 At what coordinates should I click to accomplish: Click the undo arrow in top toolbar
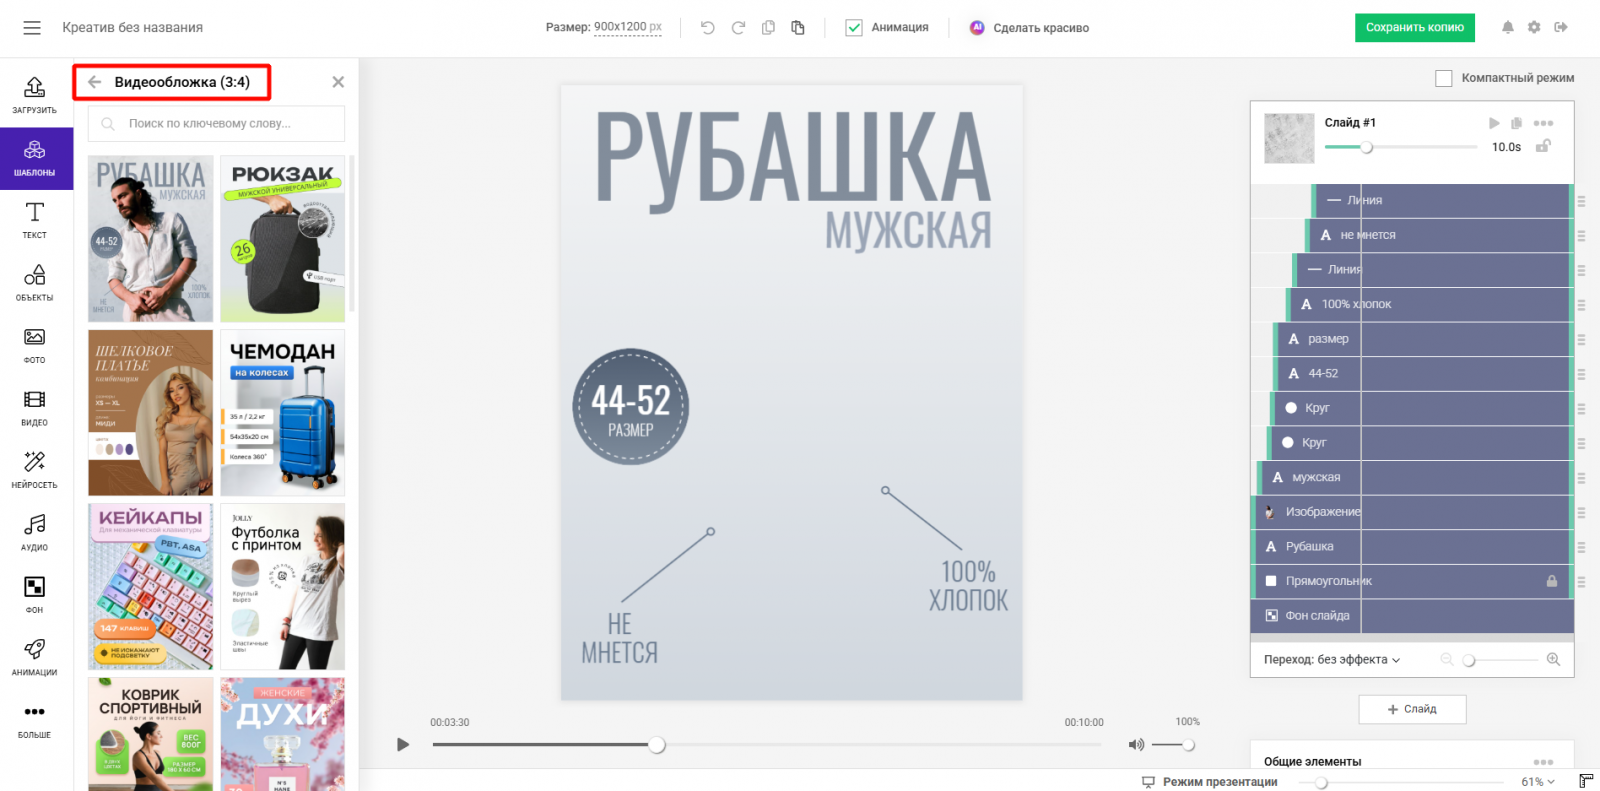(708, 28)
